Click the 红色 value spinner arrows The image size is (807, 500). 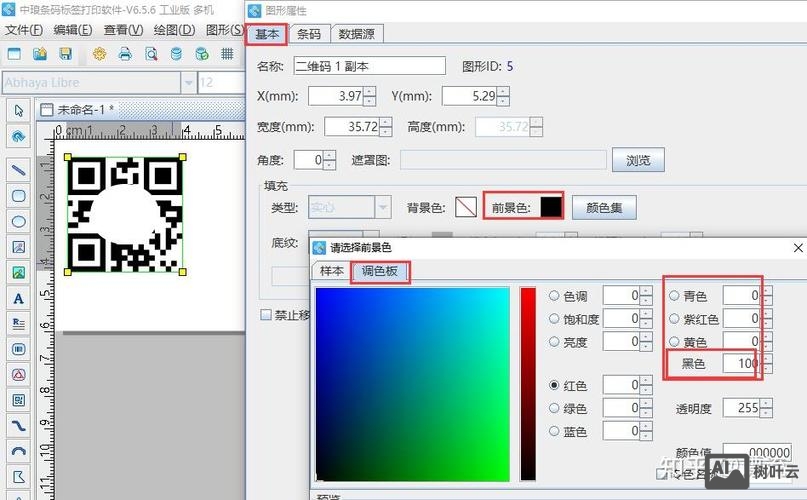[x=646, y=385]
